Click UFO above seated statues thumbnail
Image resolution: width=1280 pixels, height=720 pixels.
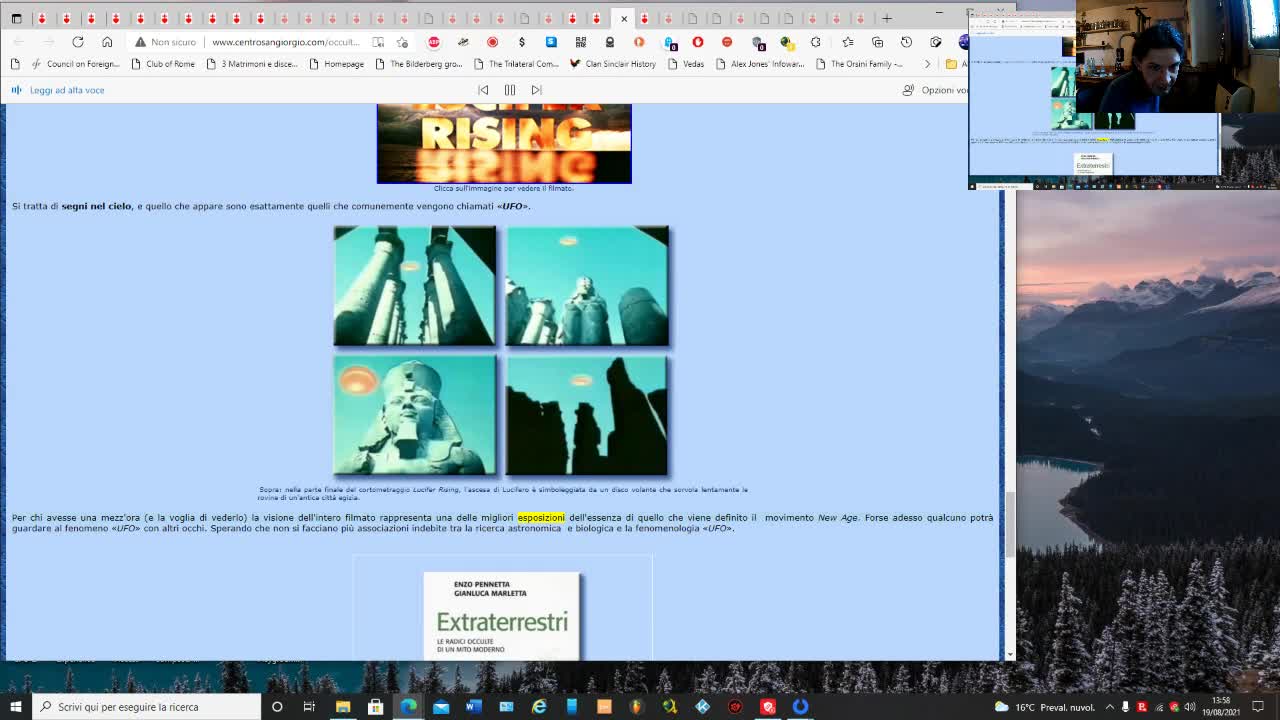587,286
